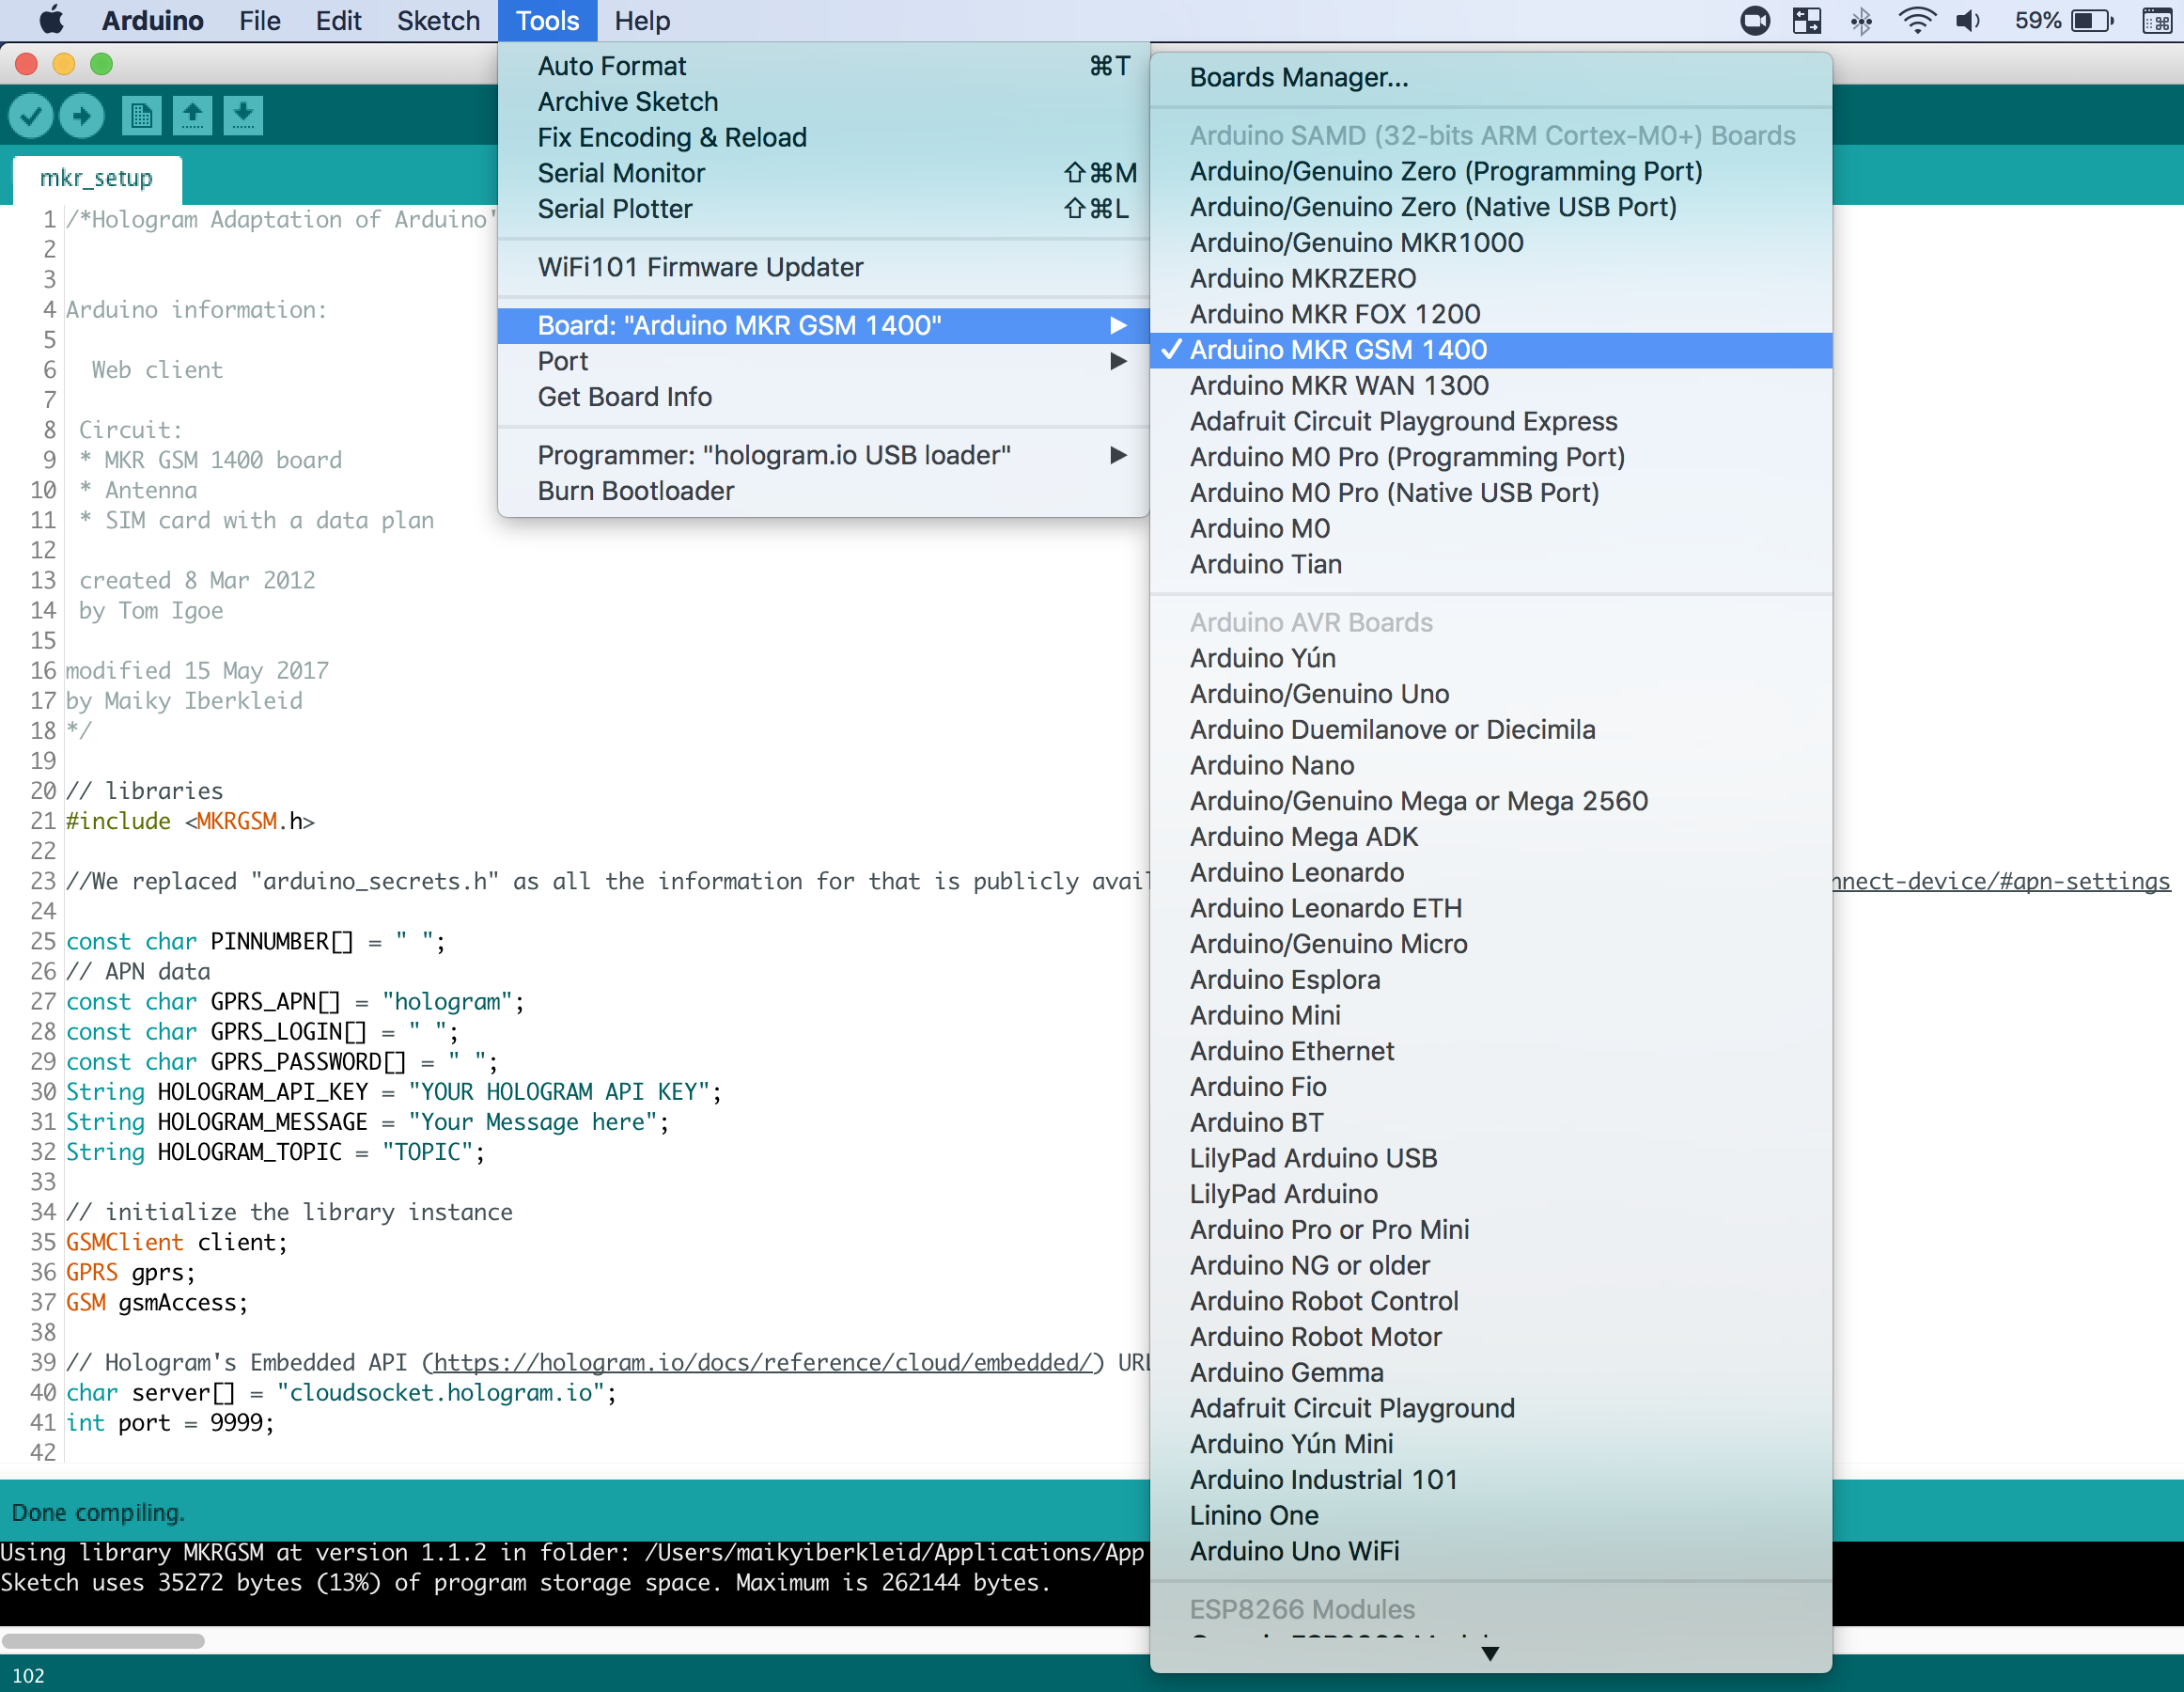Open the File menu
The image size is (2184, 1692).
point(259,20)
